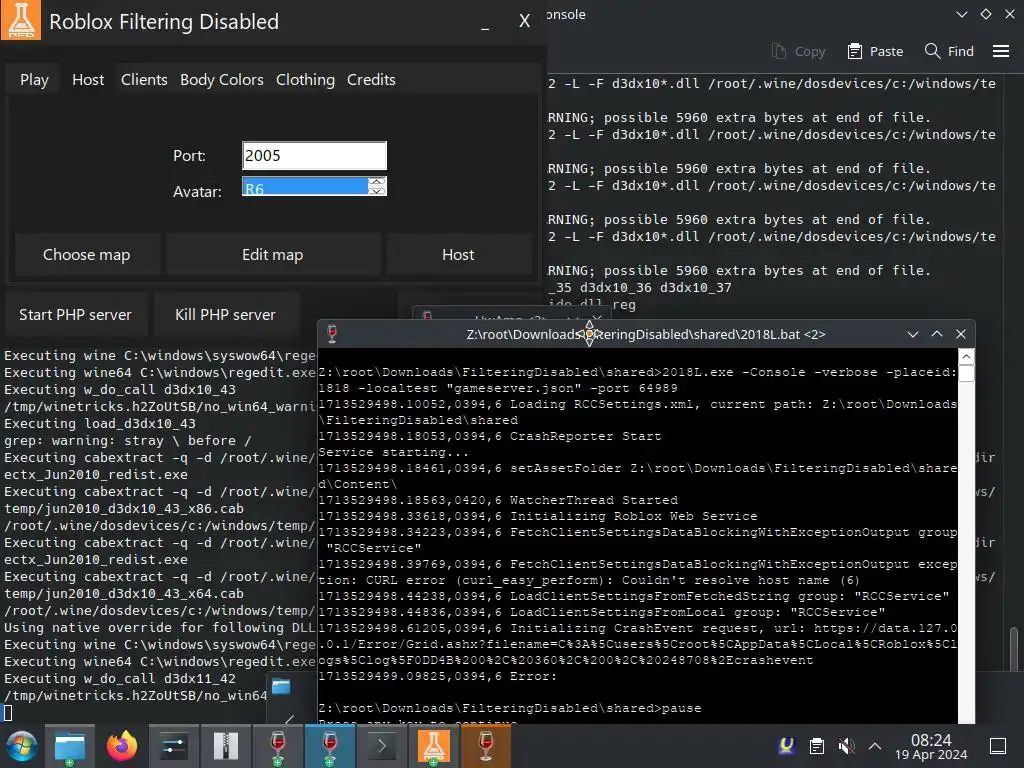Expand hidden system tray icons

(x=875, y=746)
